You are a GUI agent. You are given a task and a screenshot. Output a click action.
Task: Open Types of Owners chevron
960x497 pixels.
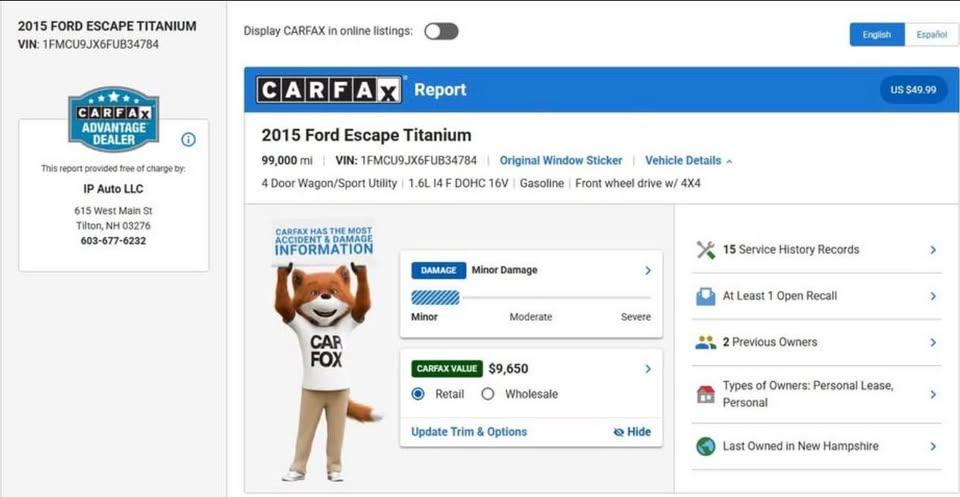pos(933,394)
